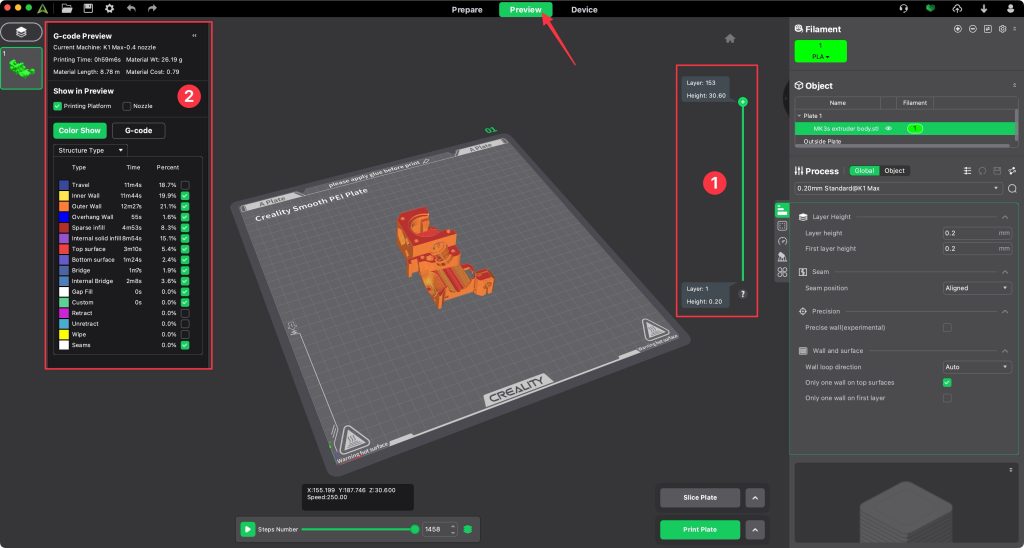The image size is (1024, 548).
Task: Click the home view icon above layer slider
Action: point(730,38)
